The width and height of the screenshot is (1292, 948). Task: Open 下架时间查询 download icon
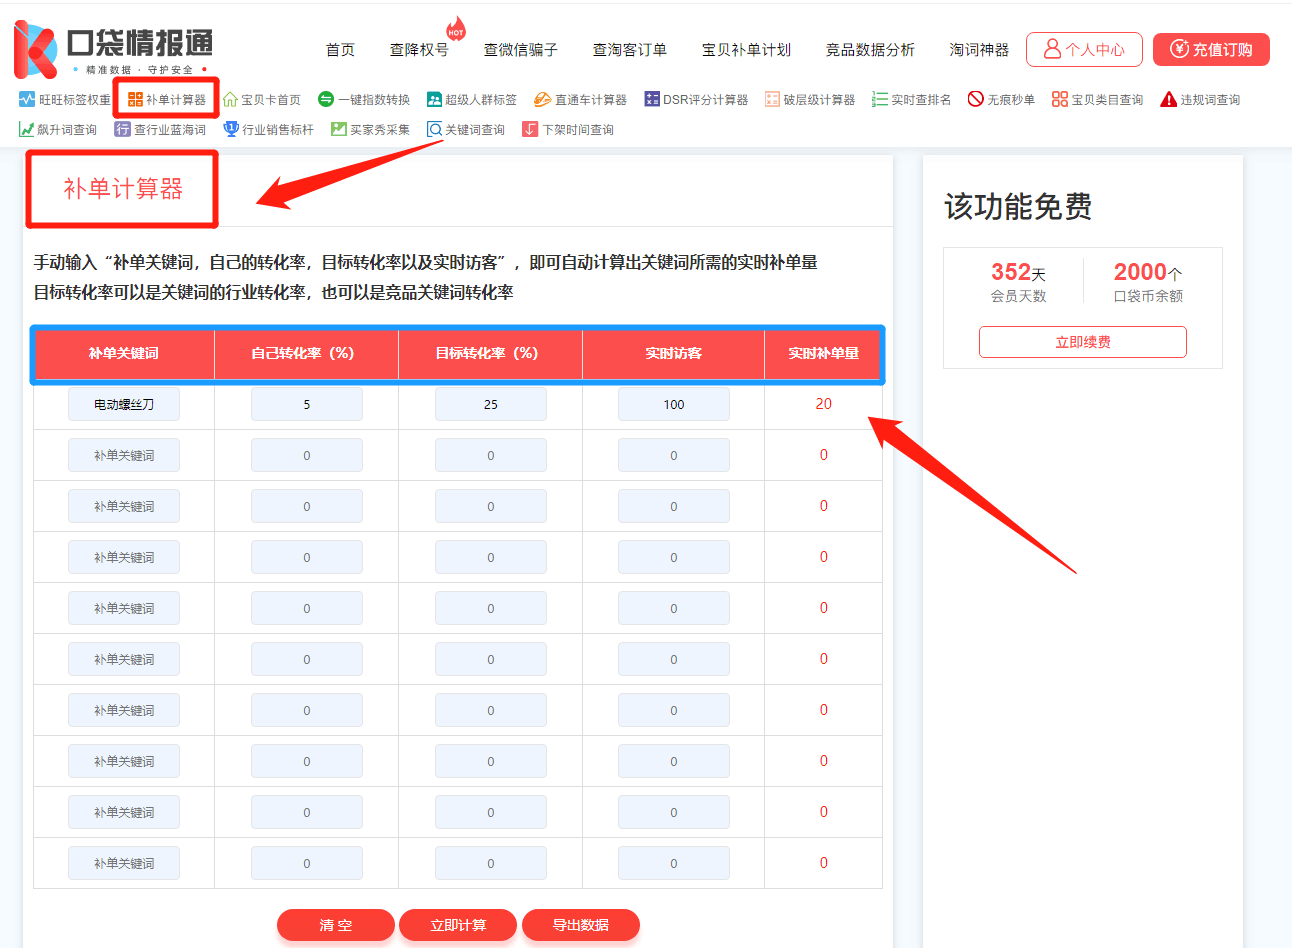pyautogui.click(x=530, y=129)
